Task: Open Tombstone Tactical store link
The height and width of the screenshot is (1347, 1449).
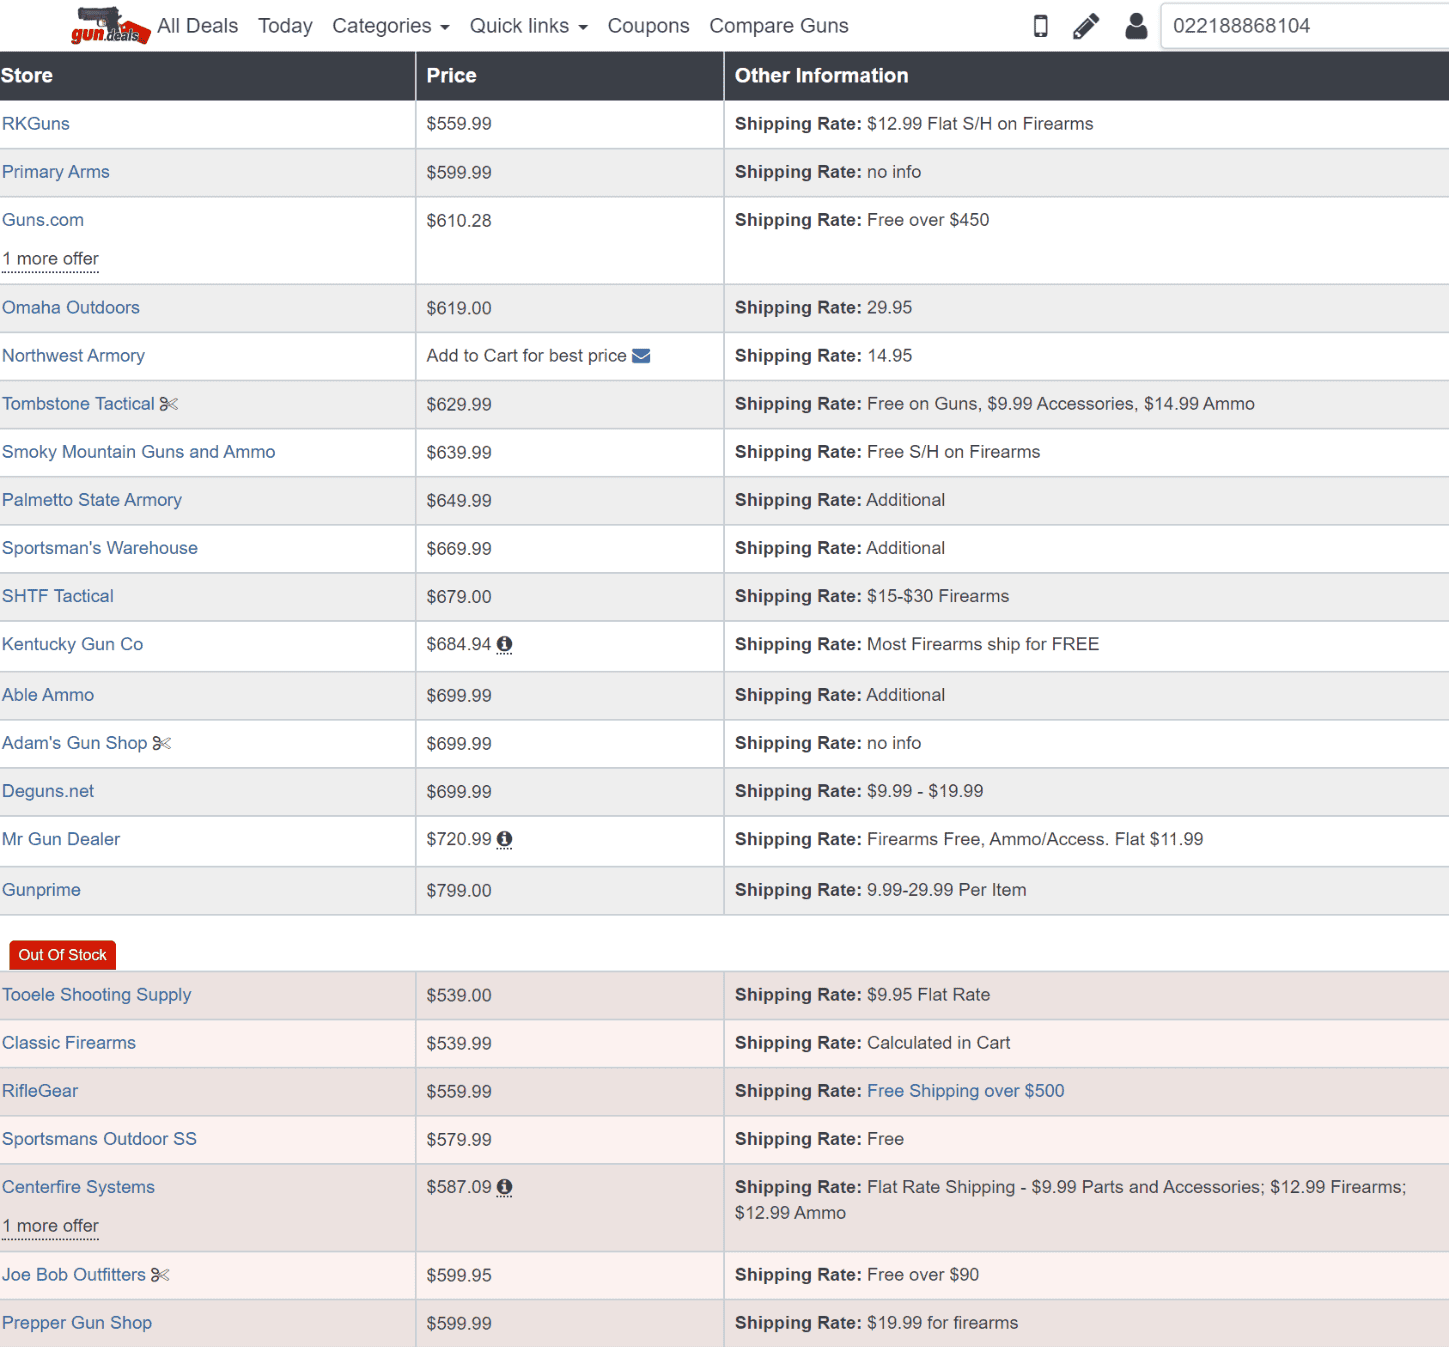Action: click(x=78, y=404)
